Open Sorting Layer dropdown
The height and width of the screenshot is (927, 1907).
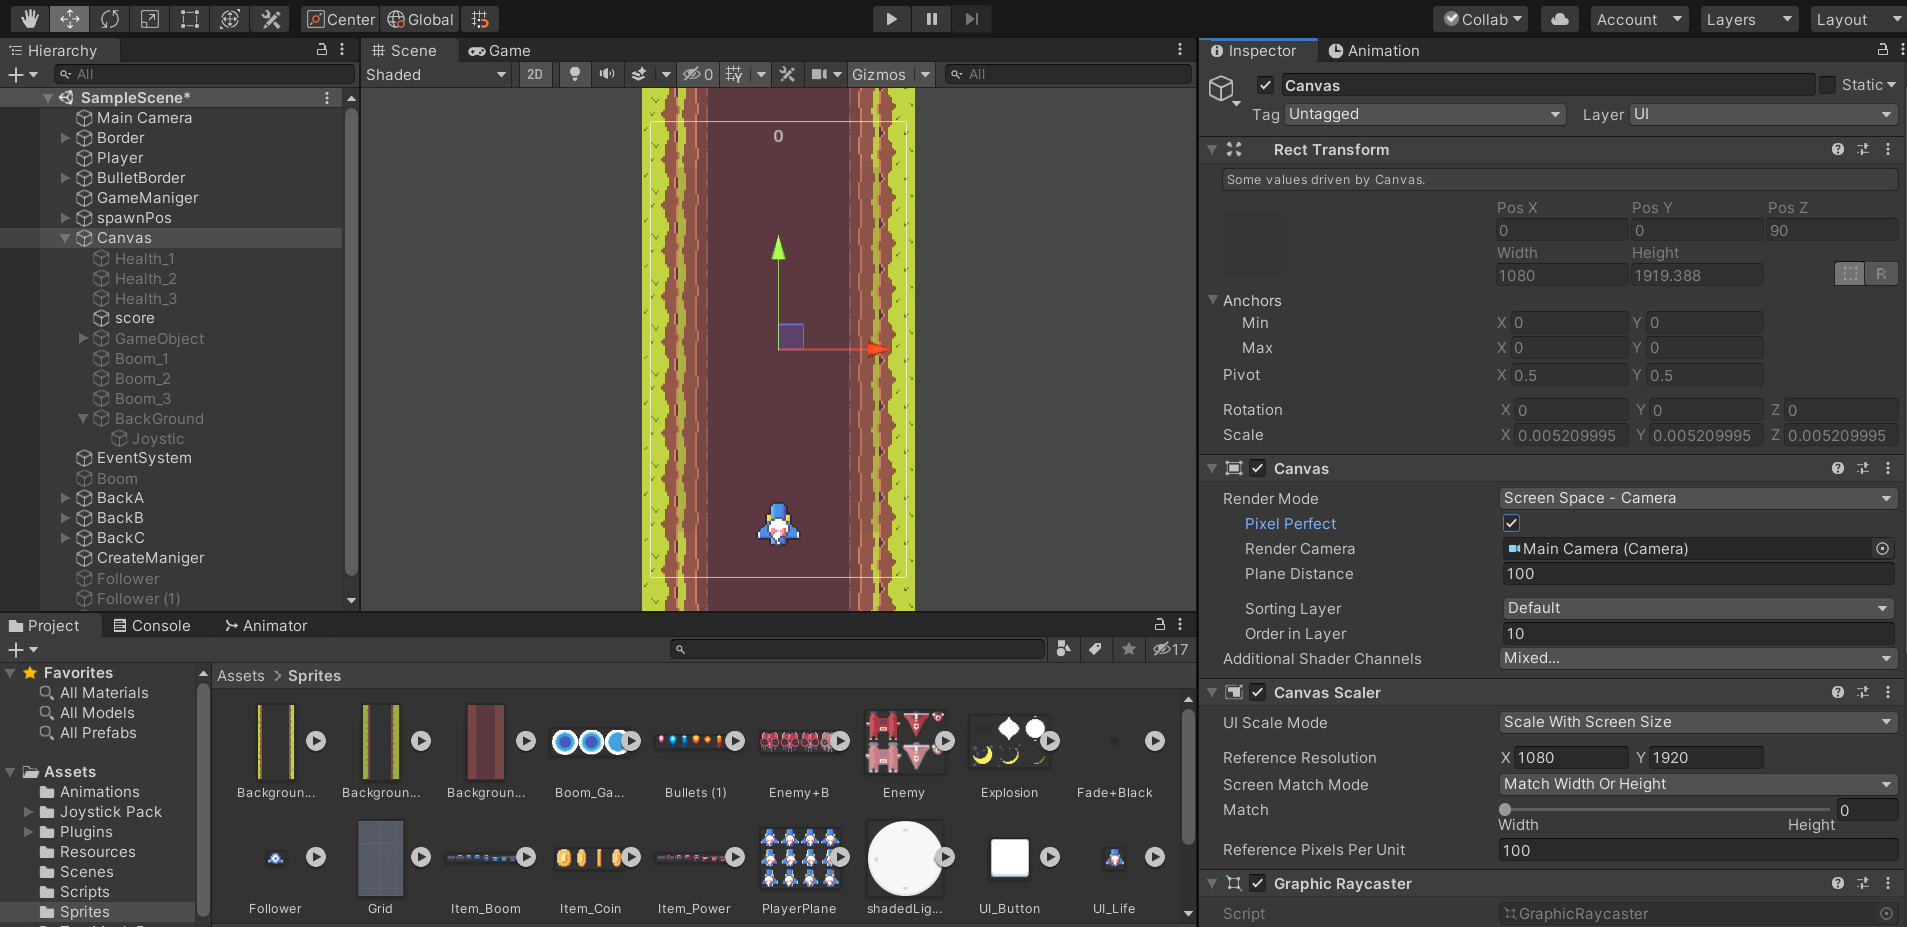[x=1698, y=608]
